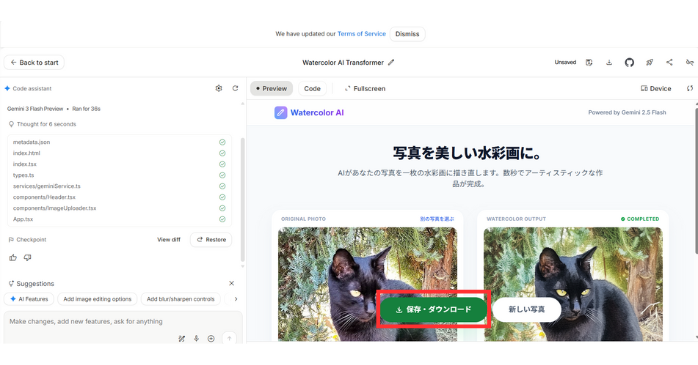This screenshot has width=698, height=365.
Task: Click the 別の写真を選ぶ link
Action: point(437,219)
